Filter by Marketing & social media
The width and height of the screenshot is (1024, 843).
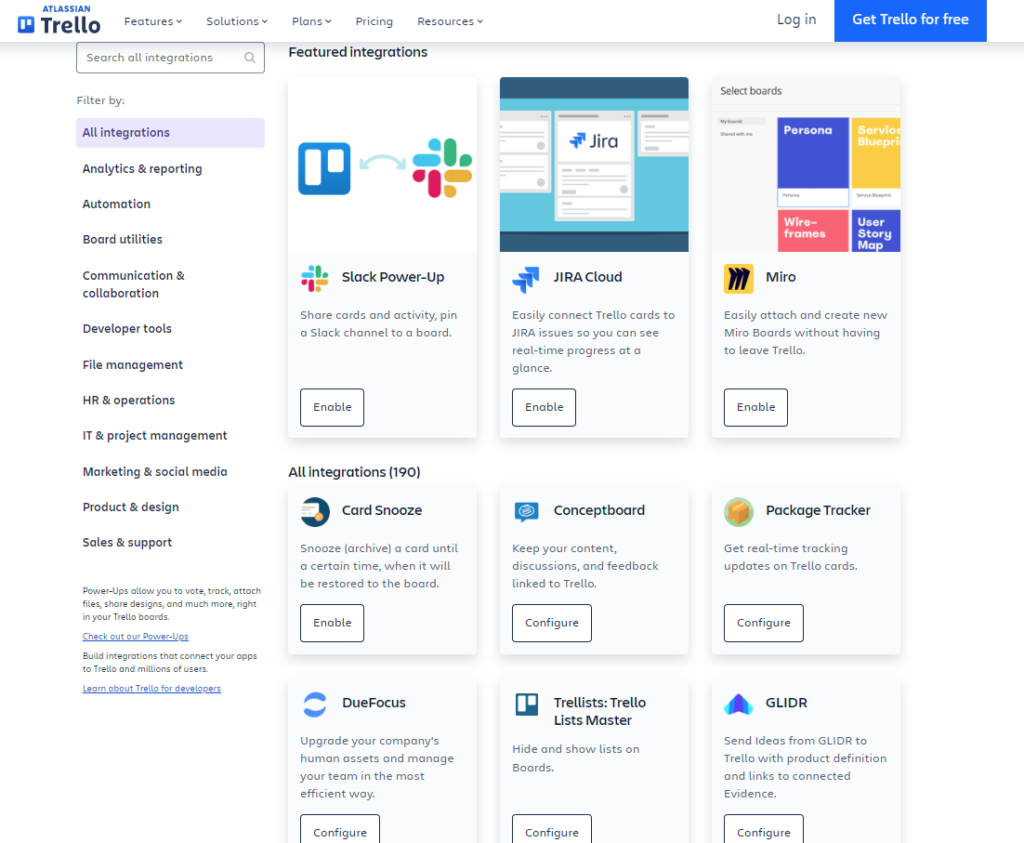[155, 471]
